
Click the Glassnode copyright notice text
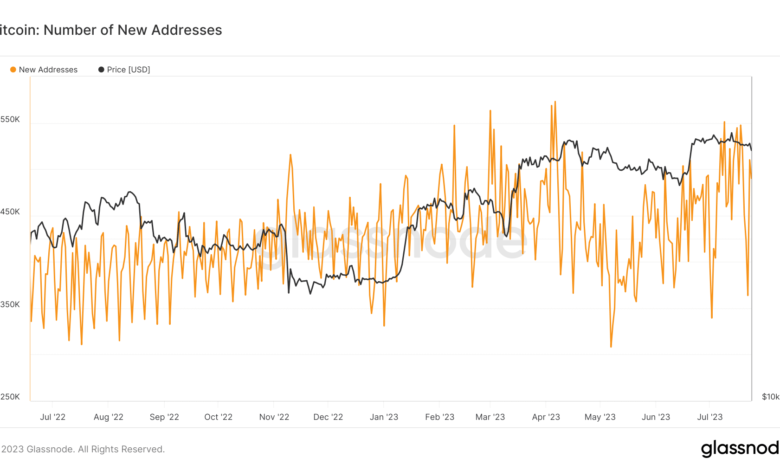[82, 449]
